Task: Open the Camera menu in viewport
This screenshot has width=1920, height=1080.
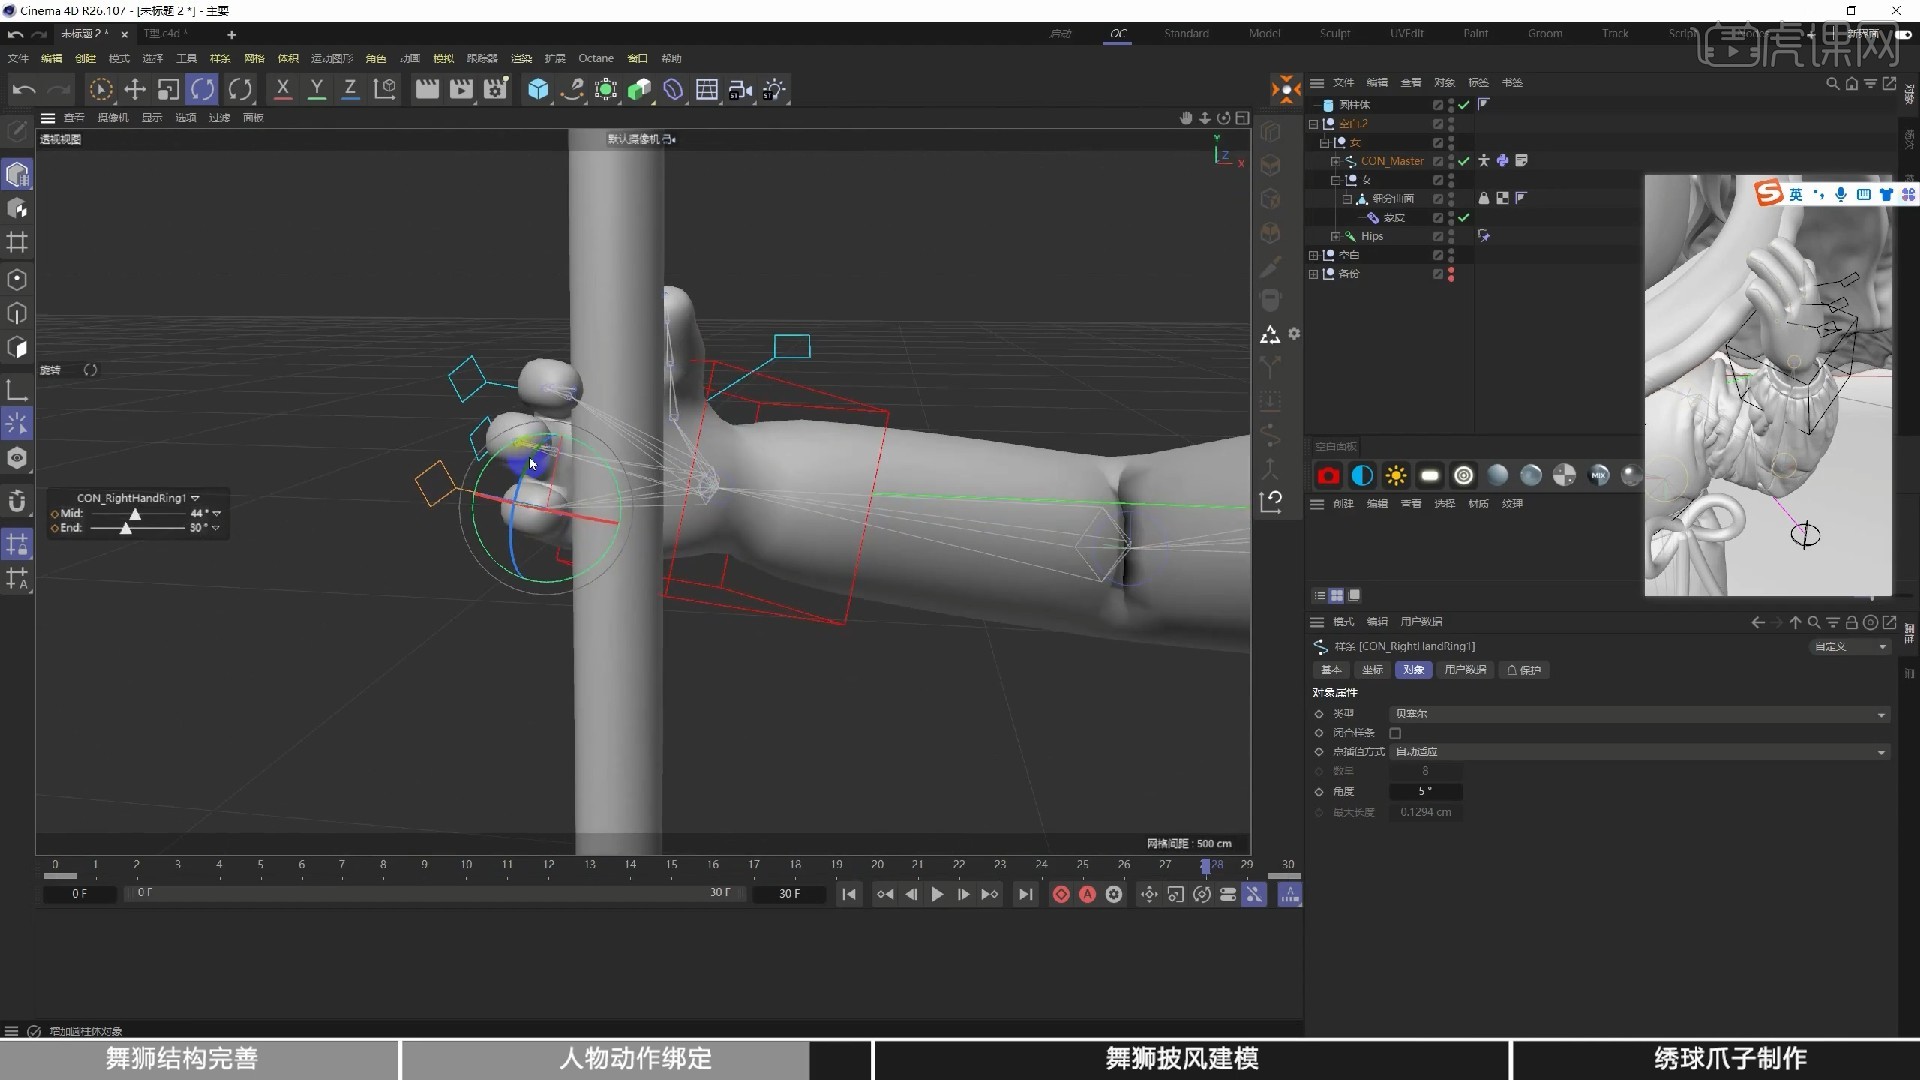Action: tap(113, 118)
